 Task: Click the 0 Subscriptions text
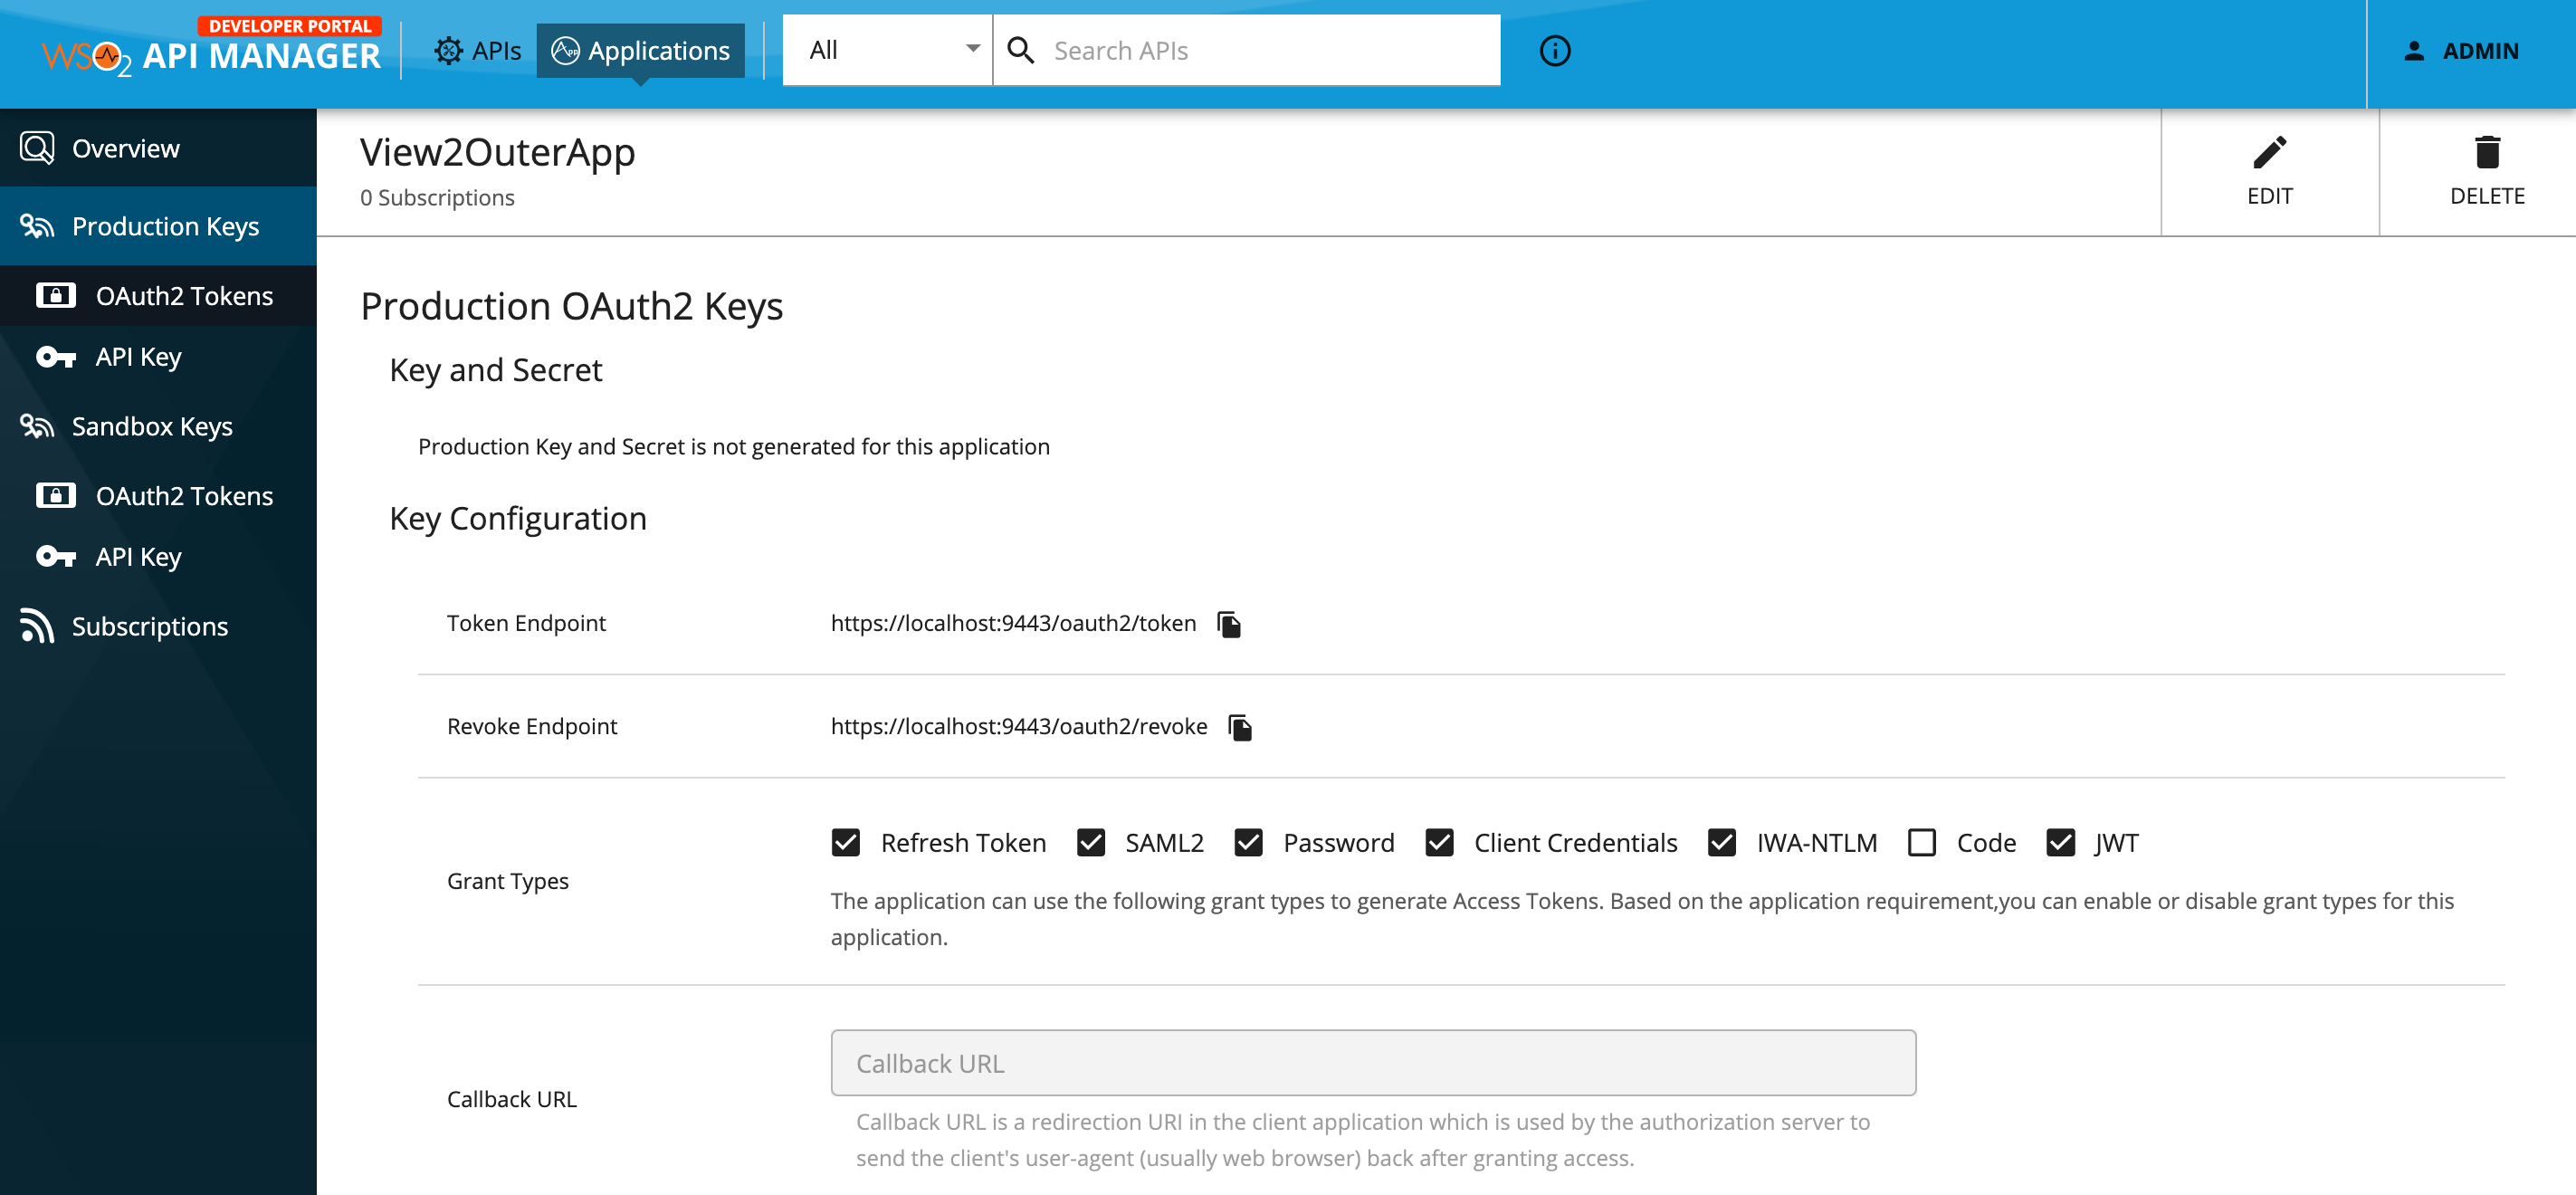[437, 198]
